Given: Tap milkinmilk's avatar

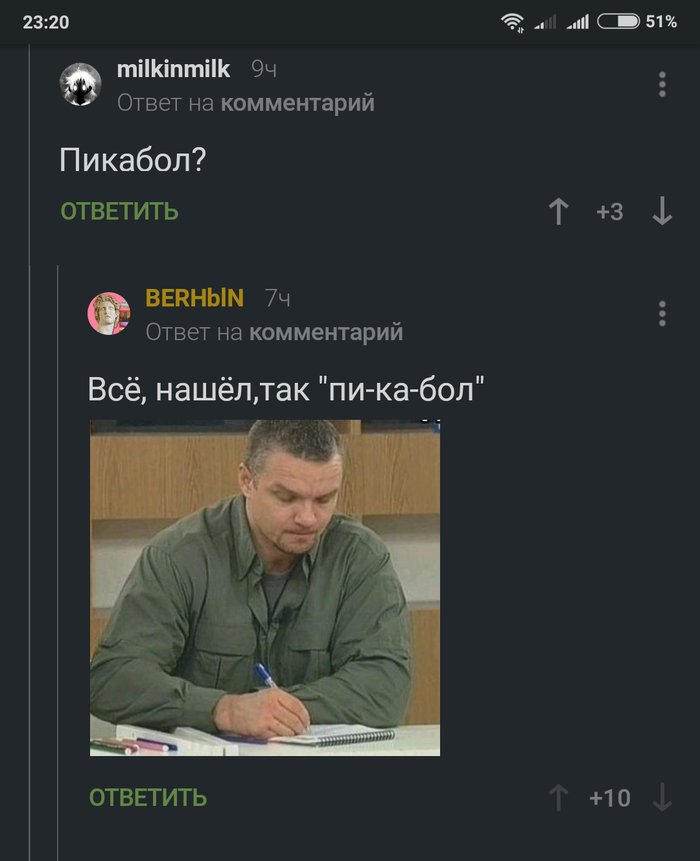Looking at the screenshot, I should [x=80, y=84].
